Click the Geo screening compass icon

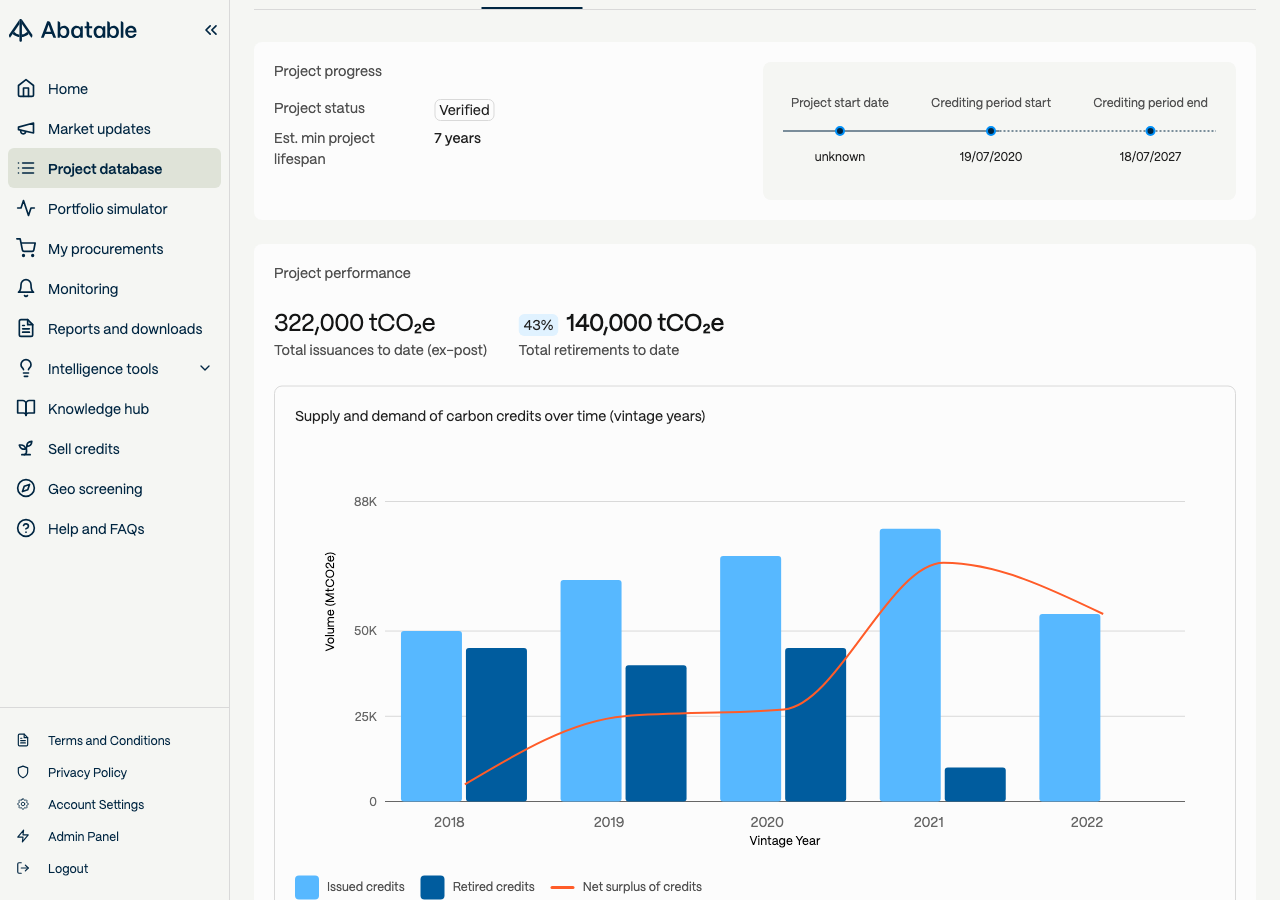(x=27, y=489)
